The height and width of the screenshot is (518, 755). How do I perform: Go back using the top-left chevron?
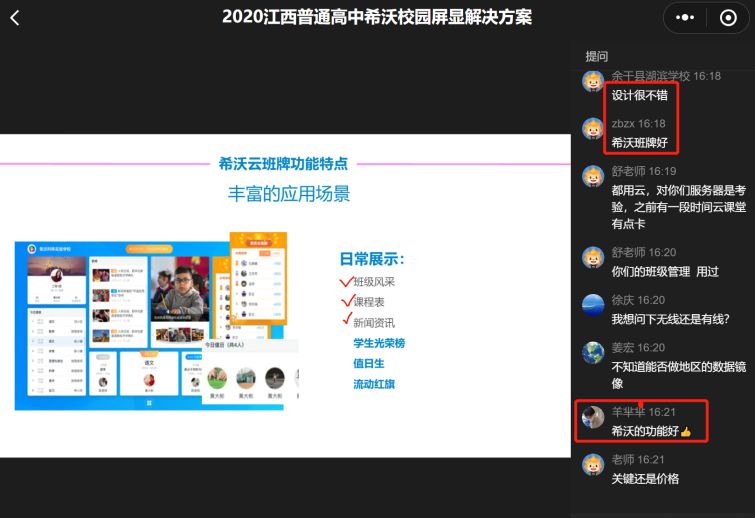point(15,18)
